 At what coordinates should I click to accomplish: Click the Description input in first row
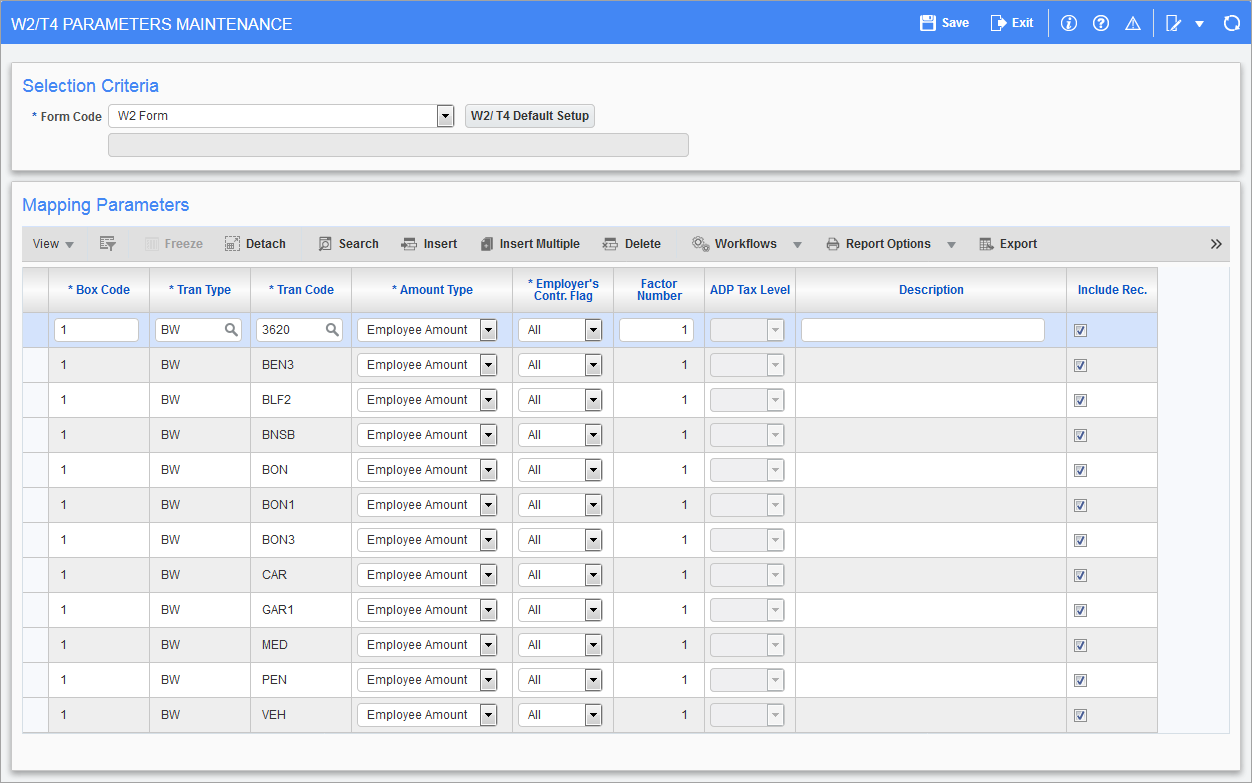923,330
